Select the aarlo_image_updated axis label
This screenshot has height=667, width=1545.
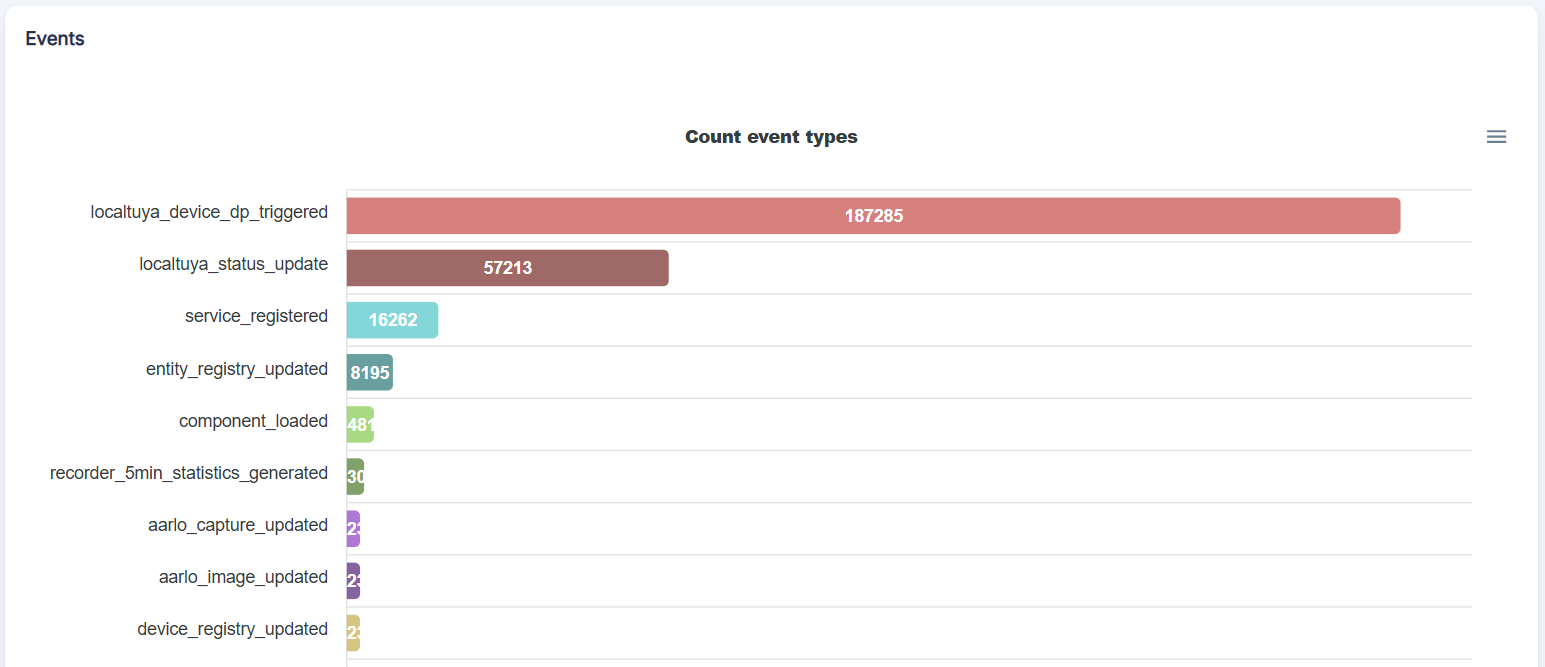(243, 577)
